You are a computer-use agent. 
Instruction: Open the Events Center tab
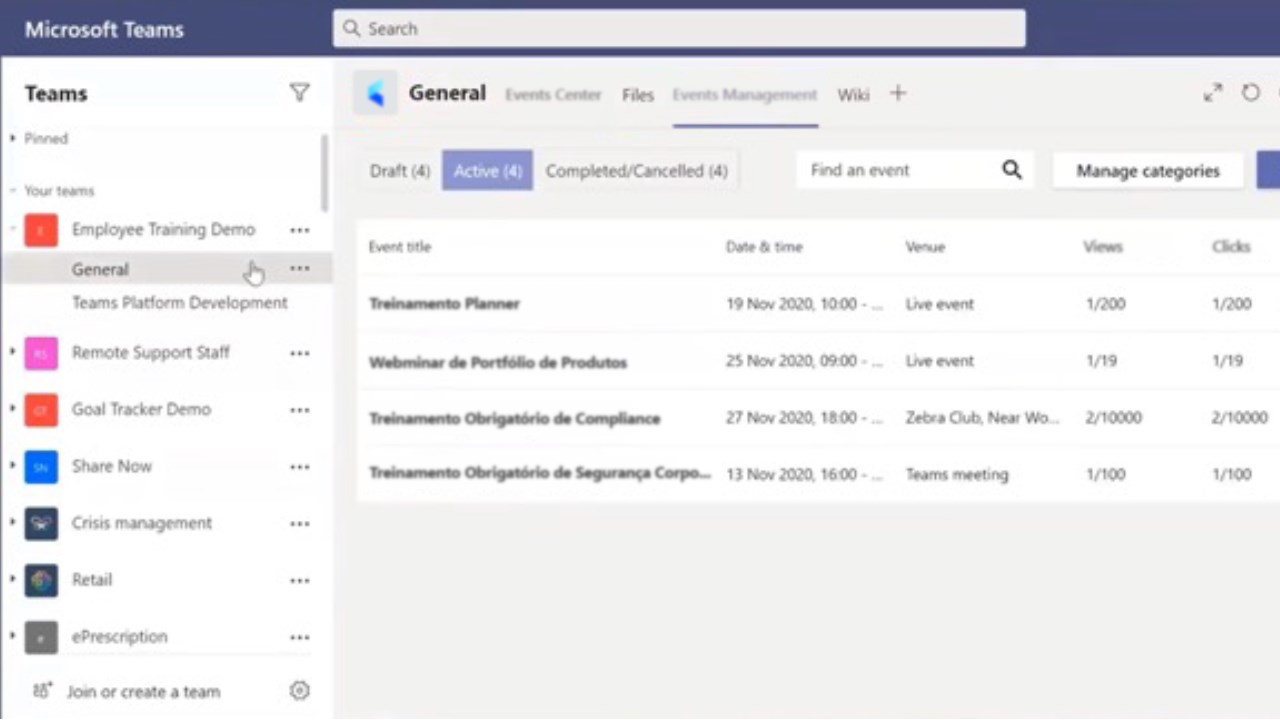coord(553,95)
